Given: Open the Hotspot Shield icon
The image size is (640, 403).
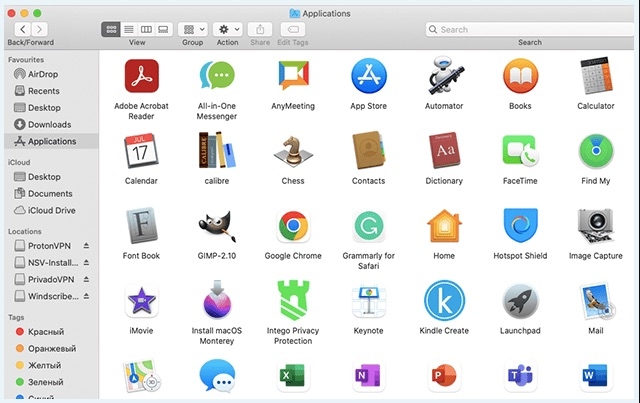Looking at the screenshot, I should click(x=520, y=225).
